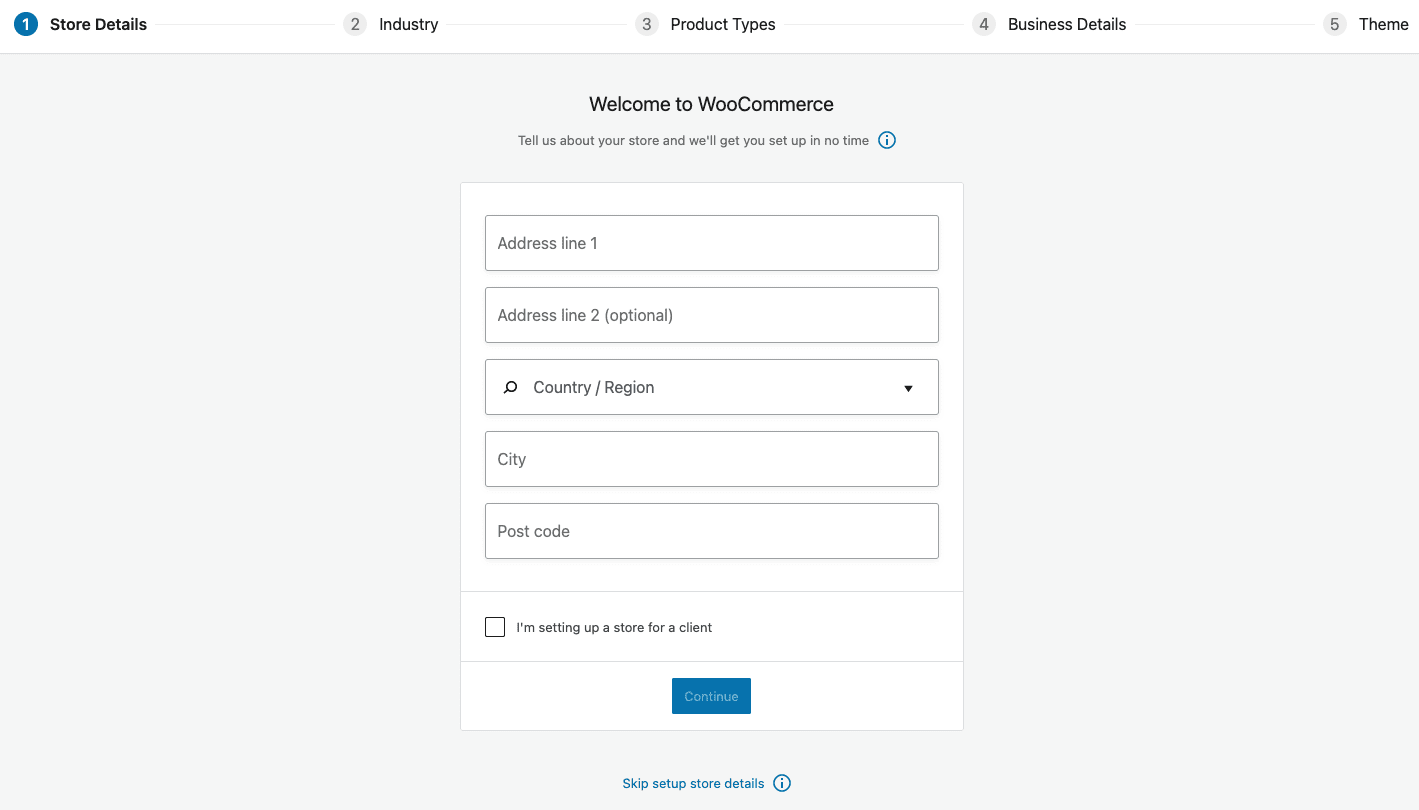
Task: Select the Business Details step label
Action: click(x=1066, y=24)
